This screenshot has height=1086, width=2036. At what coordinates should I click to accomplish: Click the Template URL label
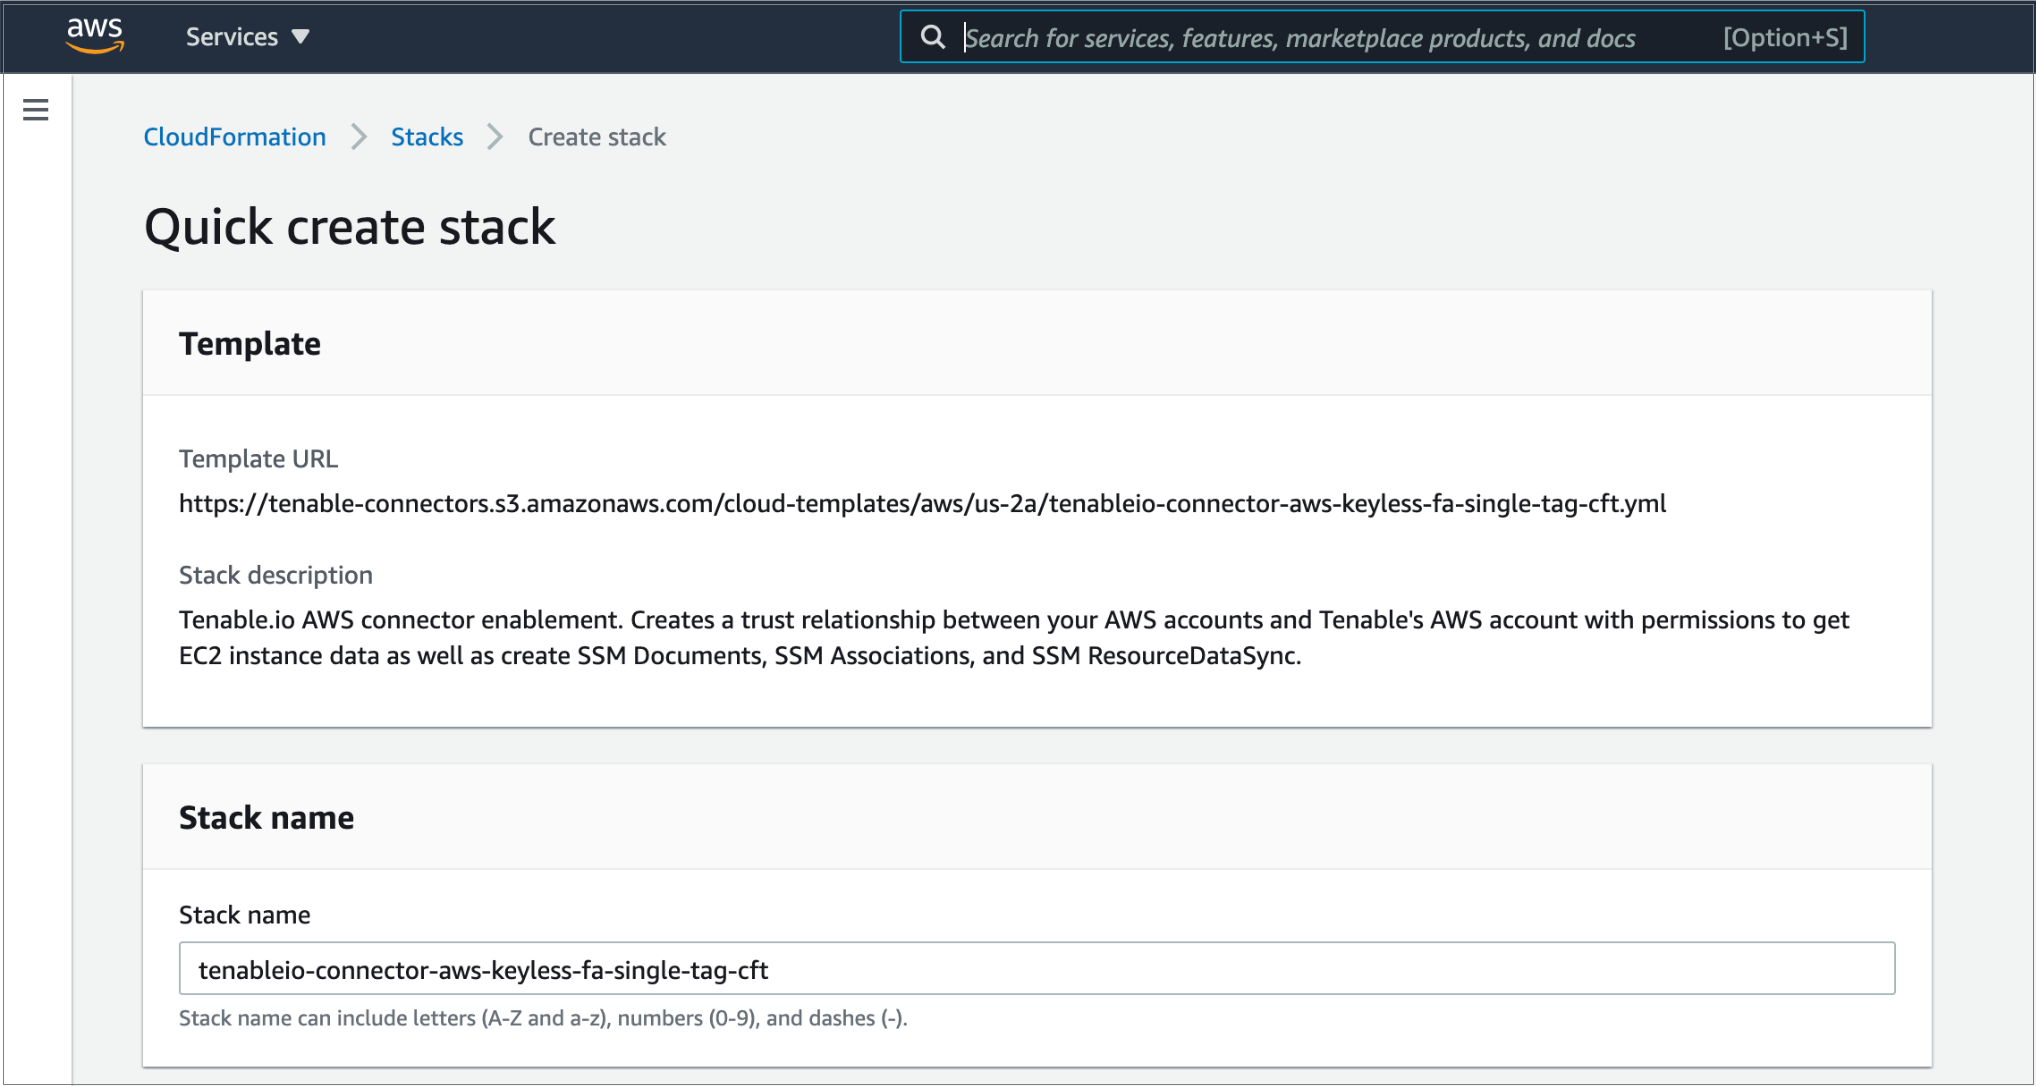258,459
